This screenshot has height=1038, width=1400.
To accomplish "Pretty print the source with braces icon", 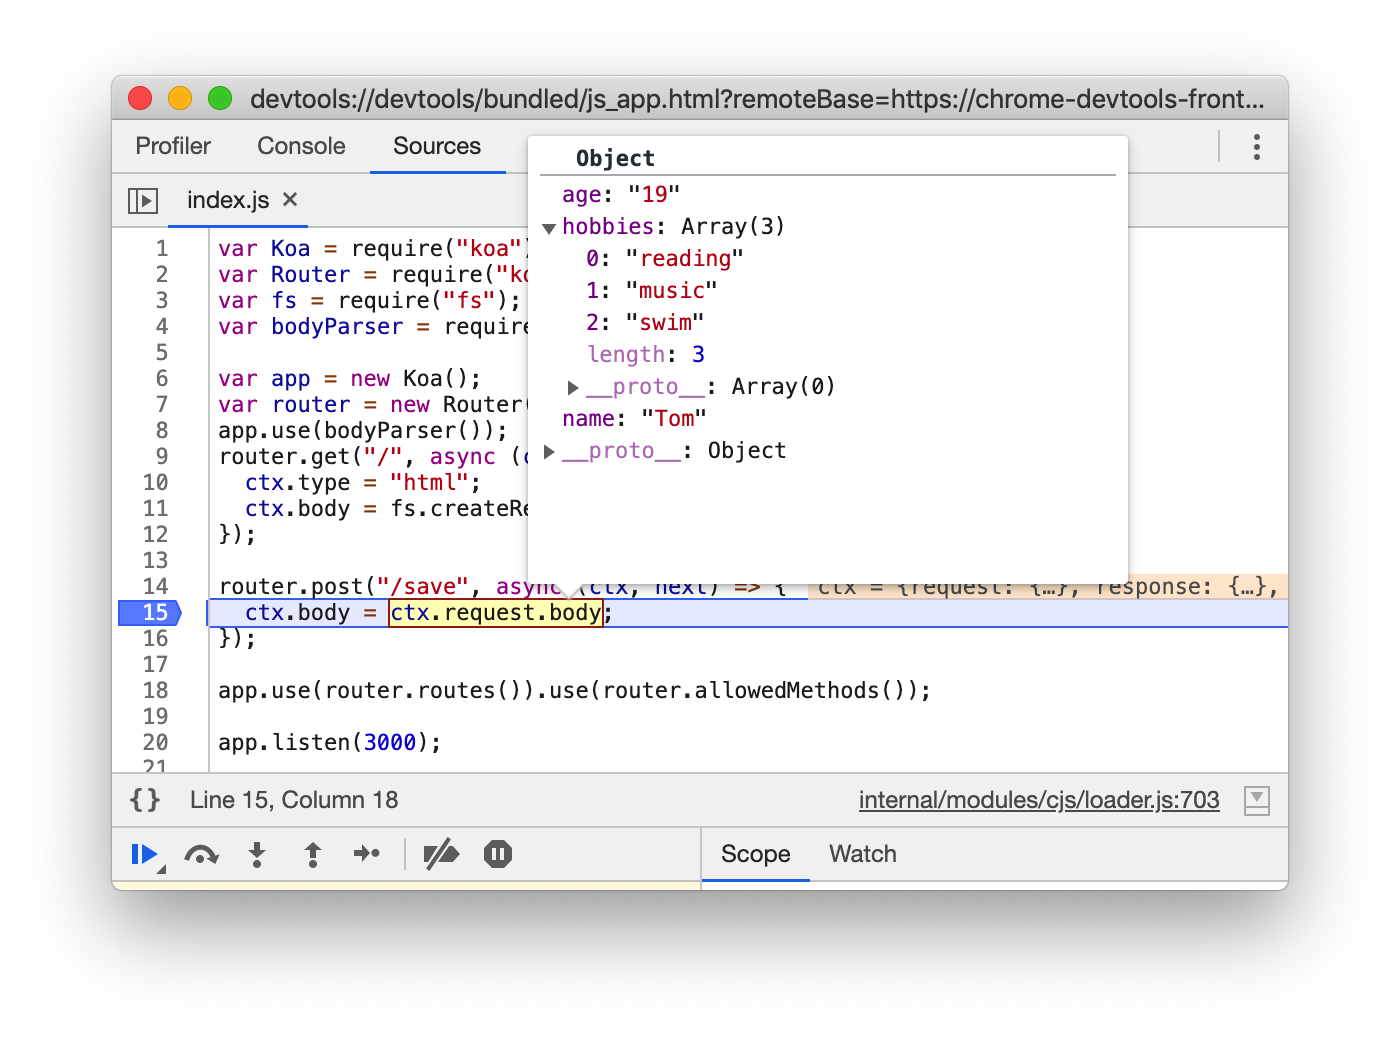I will click(145, 800).
